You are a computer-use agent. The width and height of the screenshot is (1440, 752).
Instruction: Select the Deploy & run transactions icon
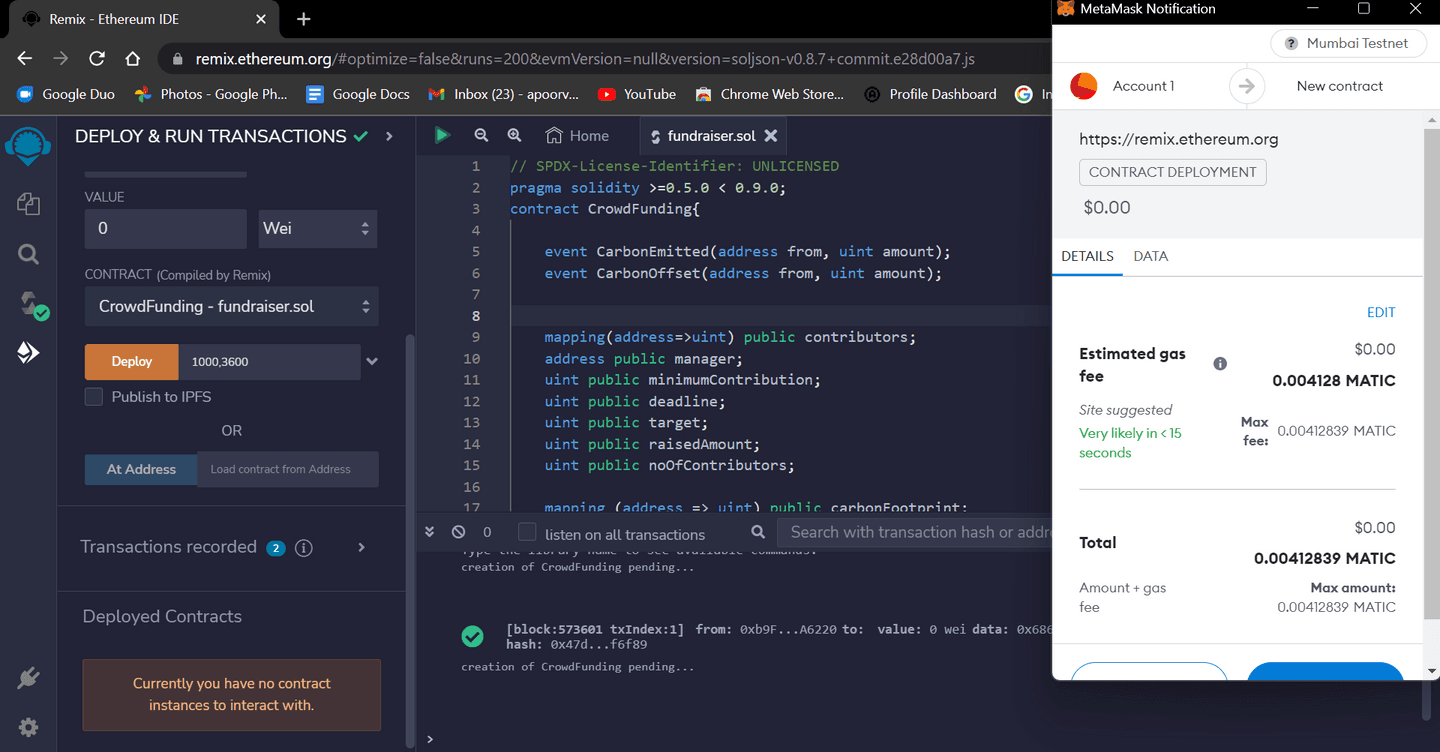pyautogui.click(x=28, y=352)
